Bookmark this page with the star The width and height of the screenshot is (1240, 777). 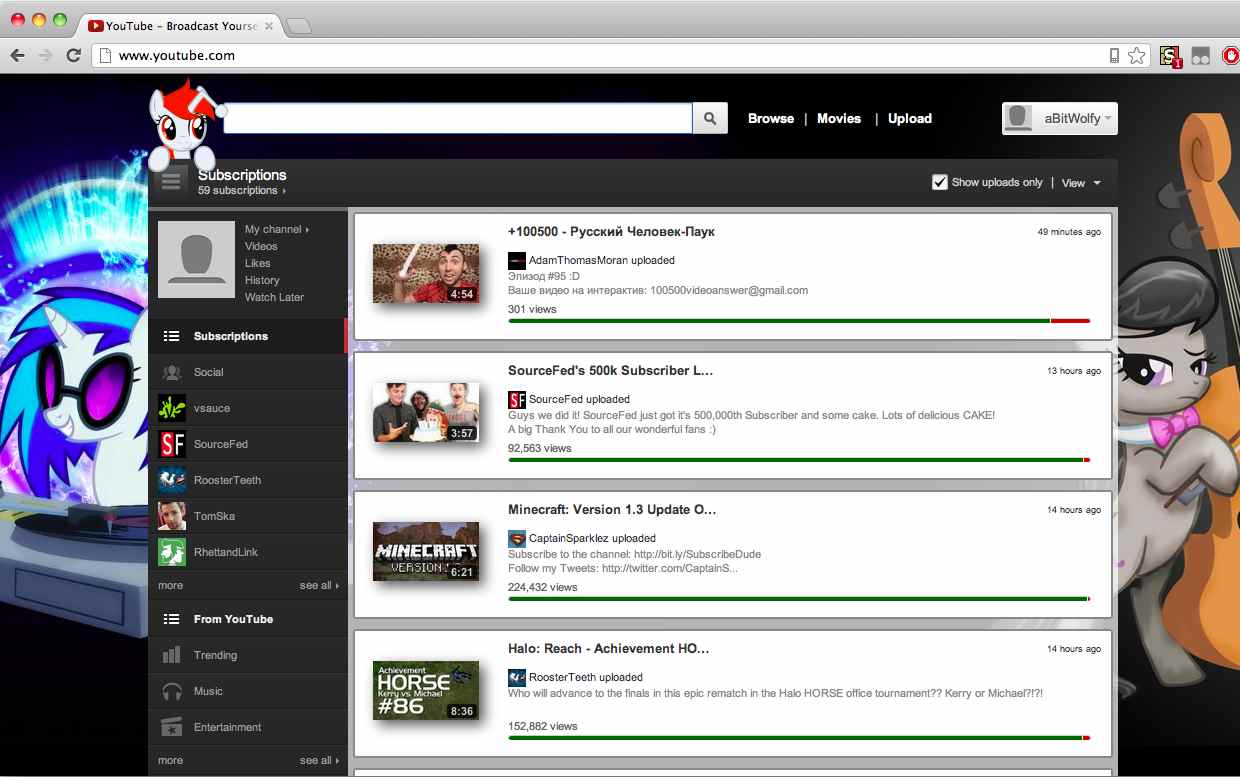point(1136,56)
